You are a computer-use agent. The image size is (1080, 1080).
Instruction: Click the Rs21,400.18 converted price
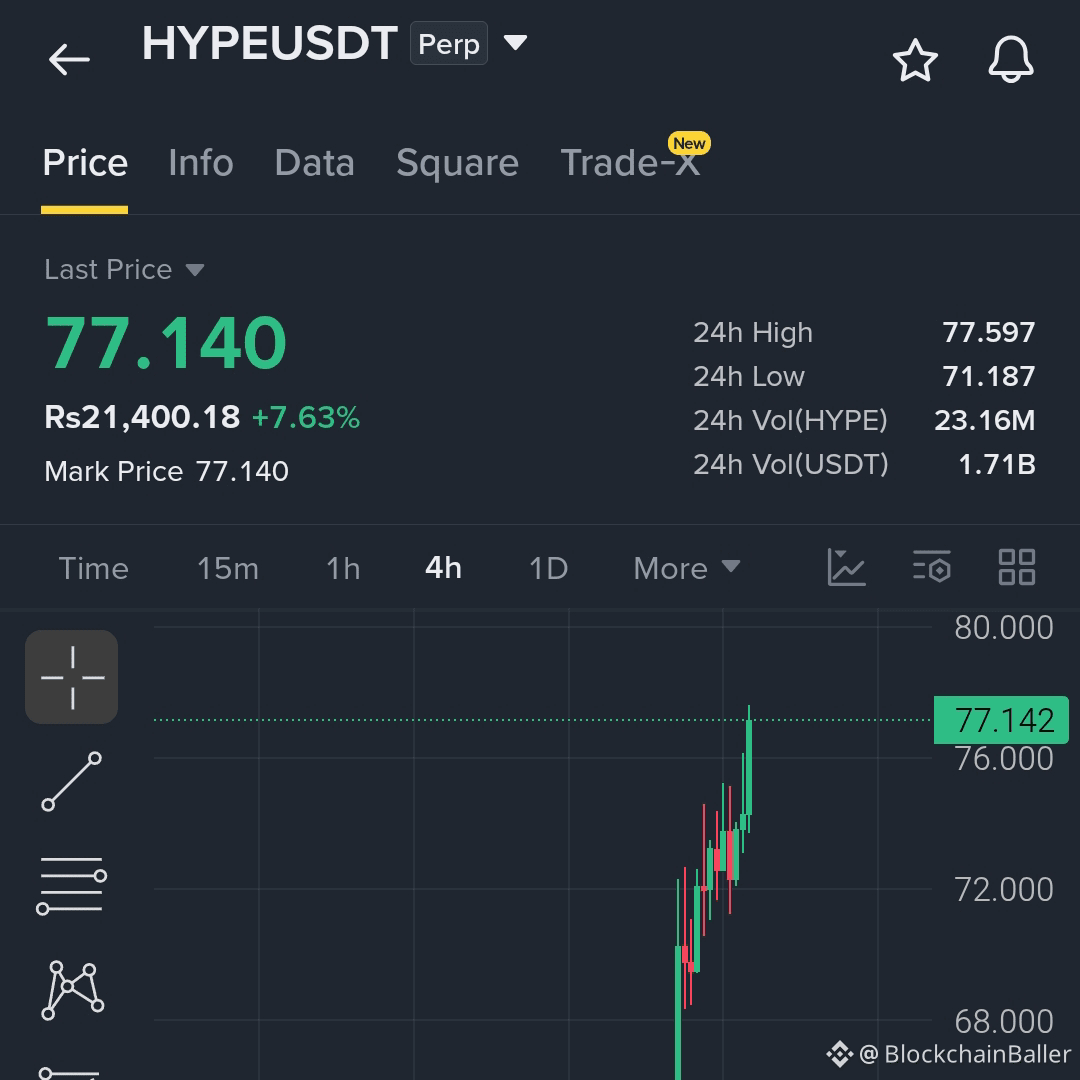(142, 417)
